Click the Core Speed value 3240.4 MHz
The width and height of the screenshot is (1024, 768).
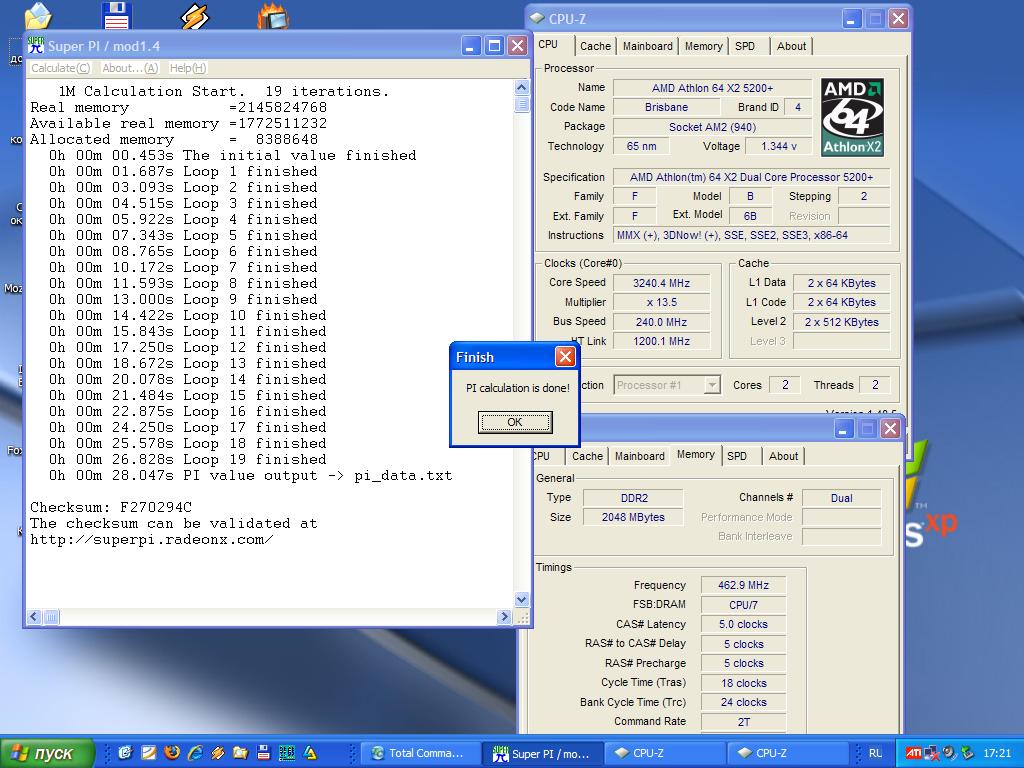[x=661, y=283]
